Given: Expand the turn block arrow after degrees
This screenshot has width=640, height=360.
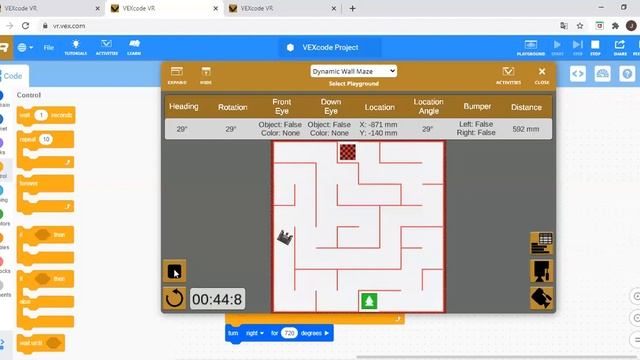Looking at the screenshot, I should [x=327, y=333].
